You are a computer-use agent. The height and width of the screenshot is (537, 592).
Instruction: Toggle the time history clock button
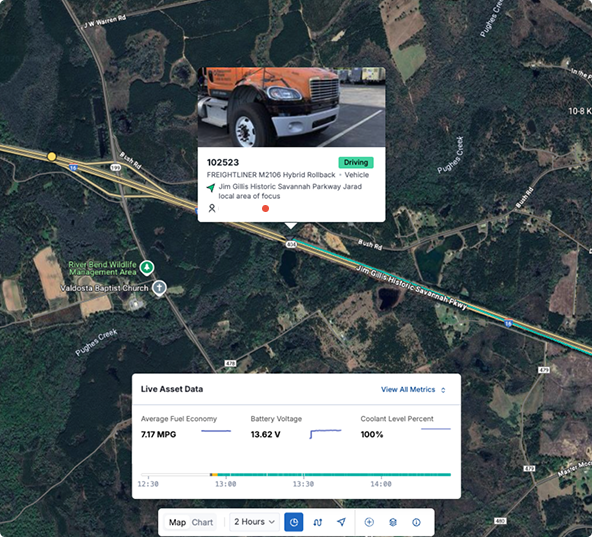pos(293,522)
